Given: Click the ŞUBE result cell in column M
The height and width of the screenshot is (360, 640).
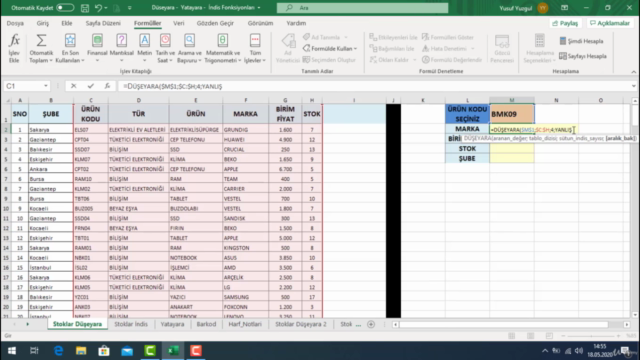Looking at the screenshot, I should click(512, 158).
